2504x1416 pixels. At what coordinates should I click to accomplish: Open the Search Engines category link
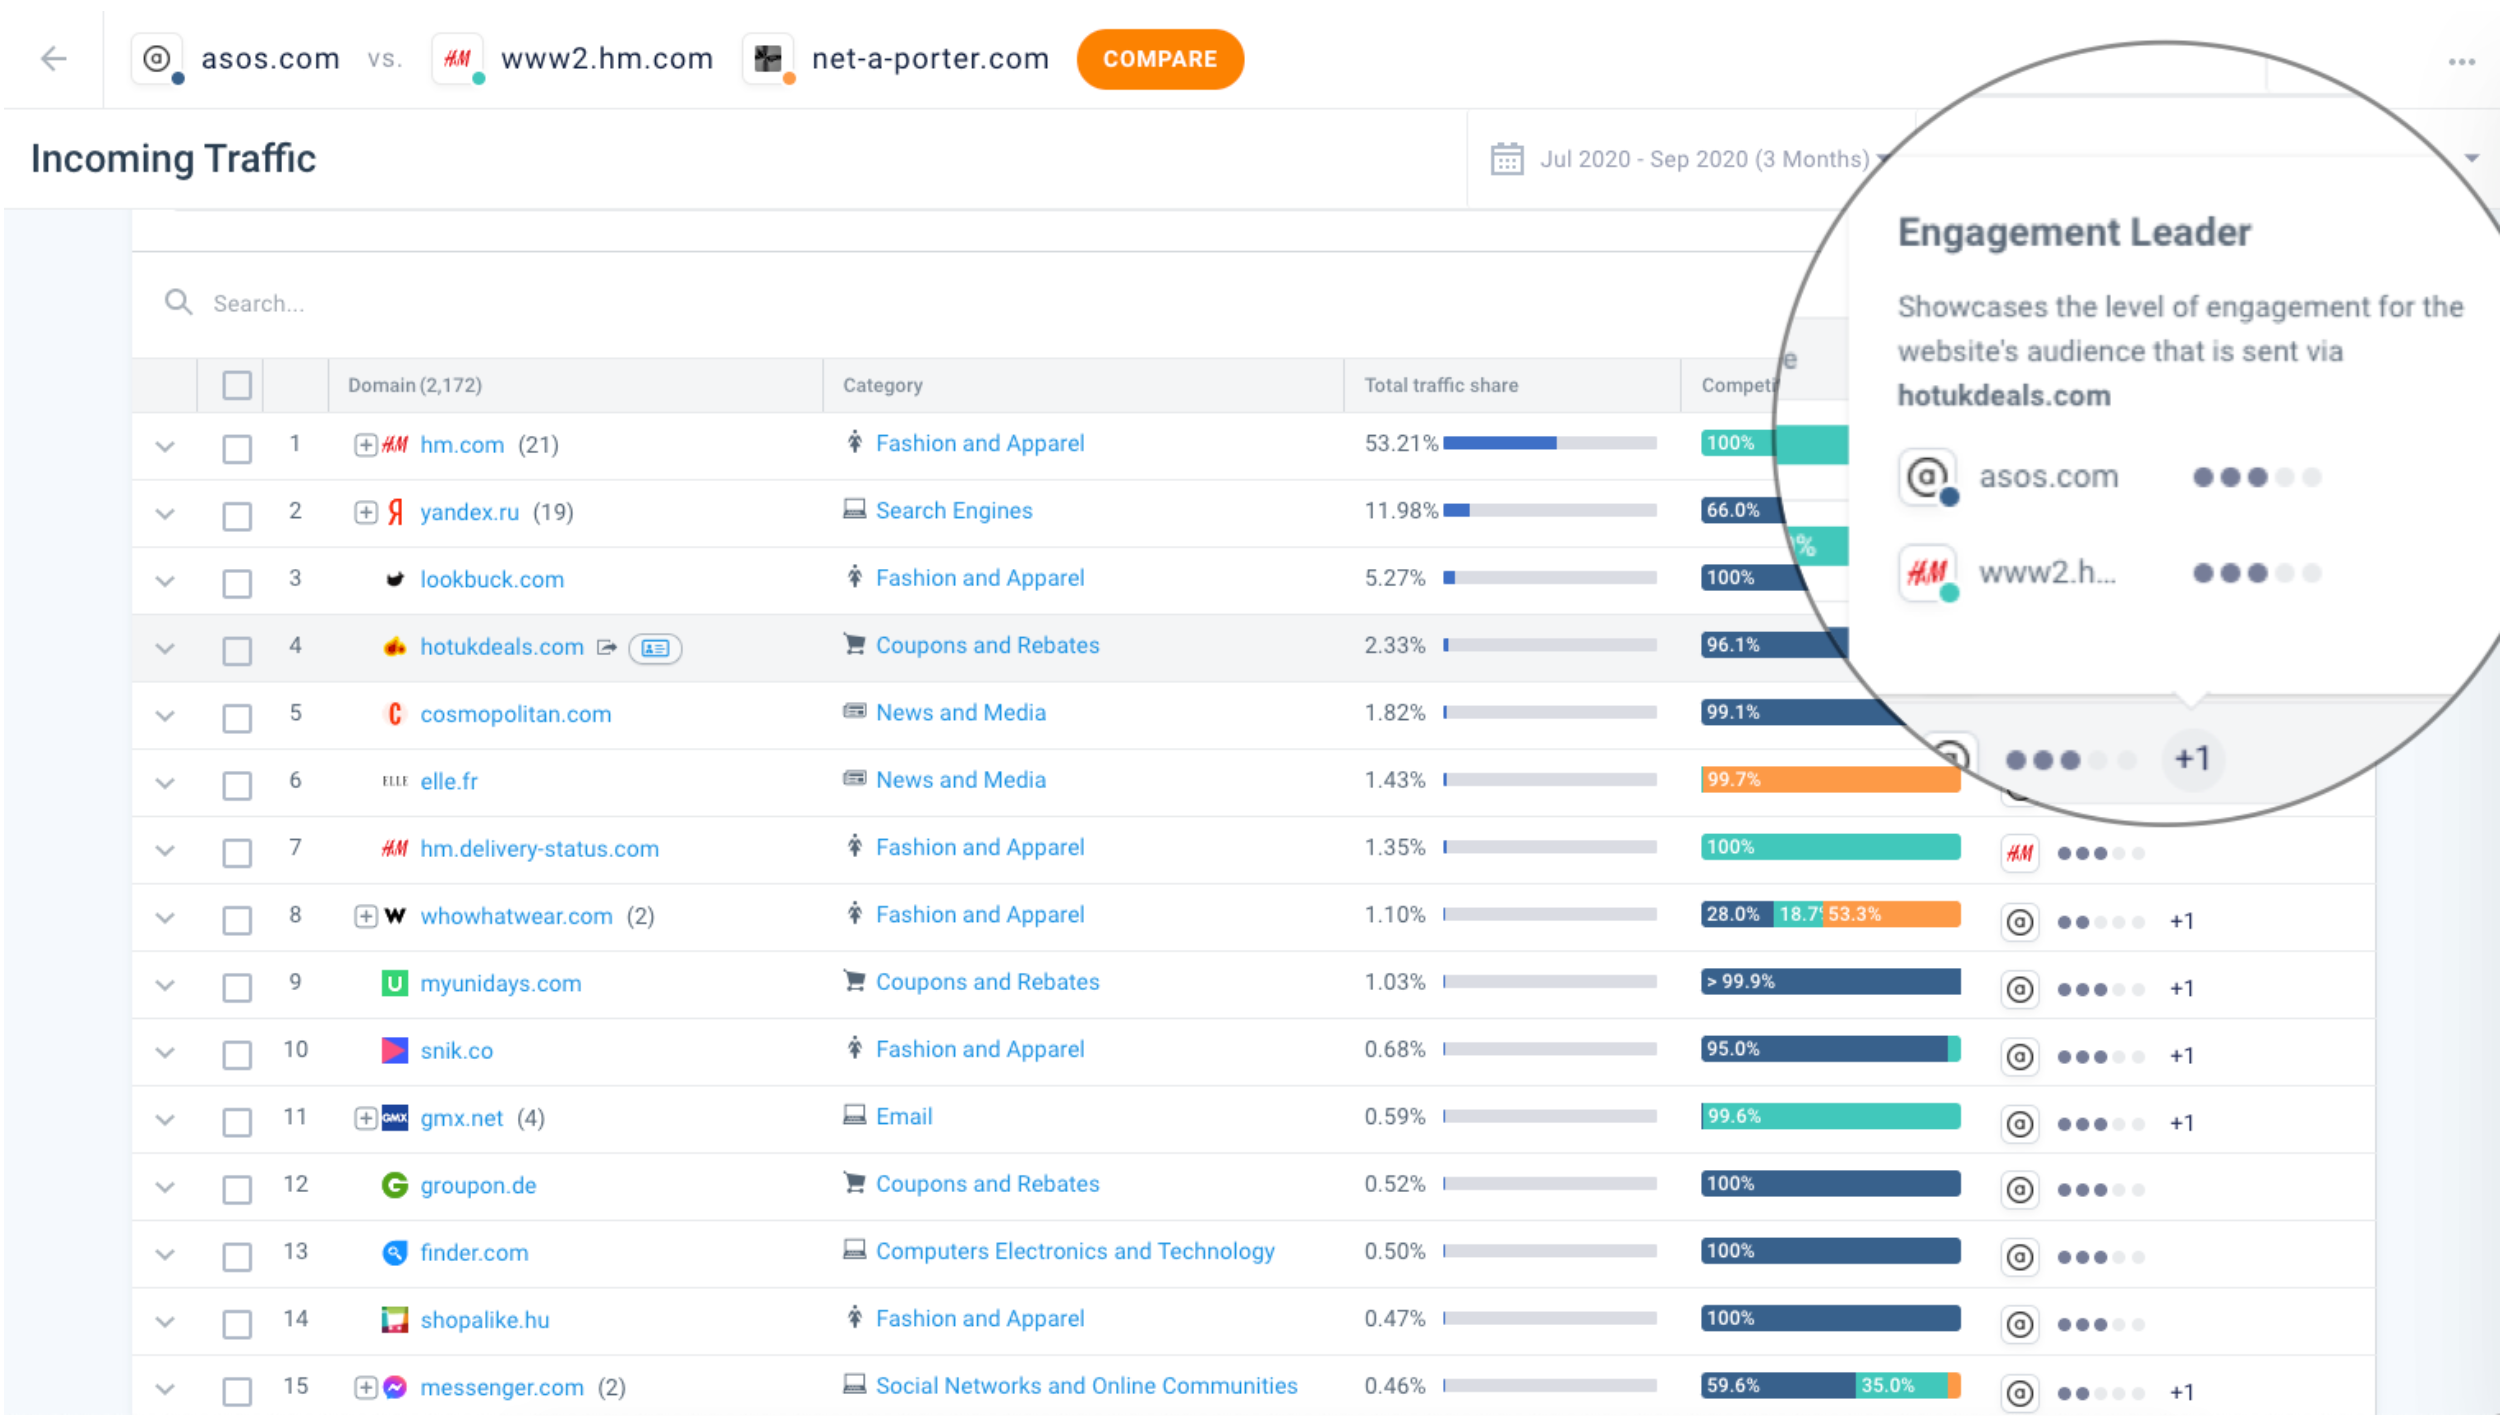pyautogui.click(x=954, y=511)
